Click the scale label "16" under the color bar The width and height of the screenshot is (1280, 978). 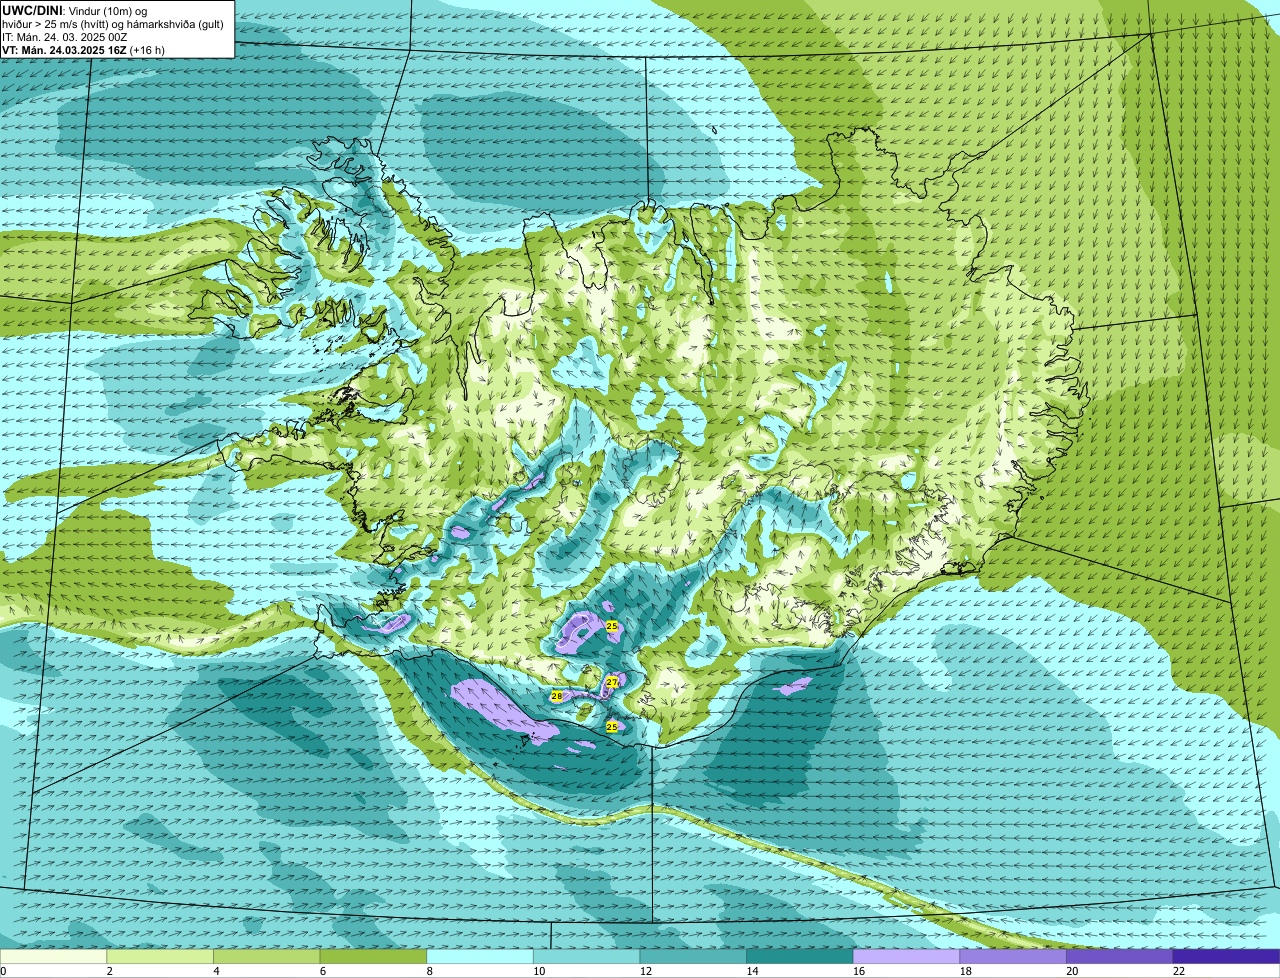tap(859, 971)
